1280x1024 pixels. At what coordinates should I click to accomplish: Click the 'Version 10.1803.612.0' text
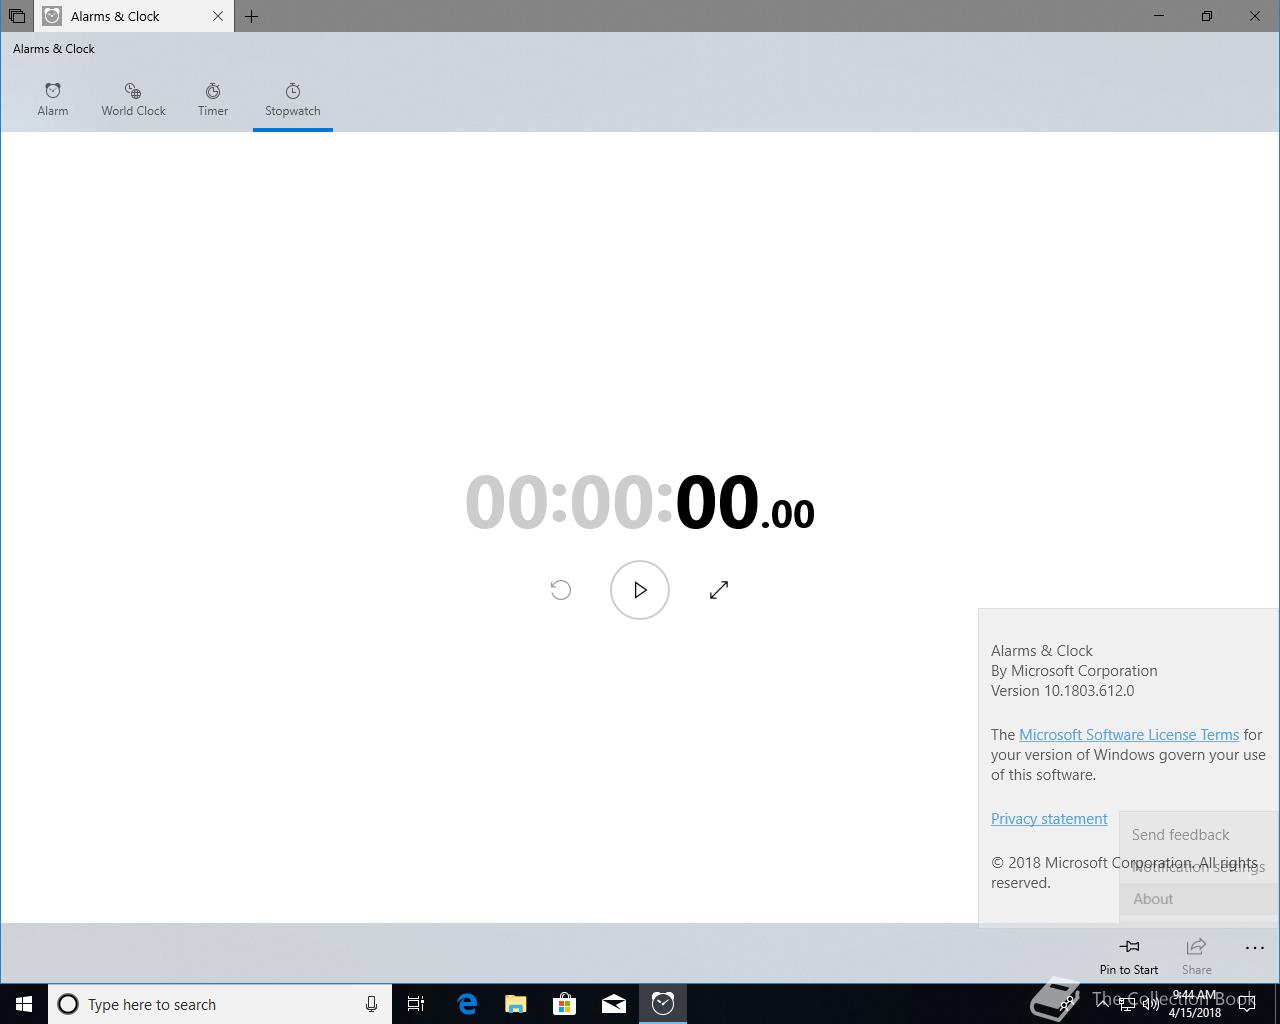[1063, 691]
